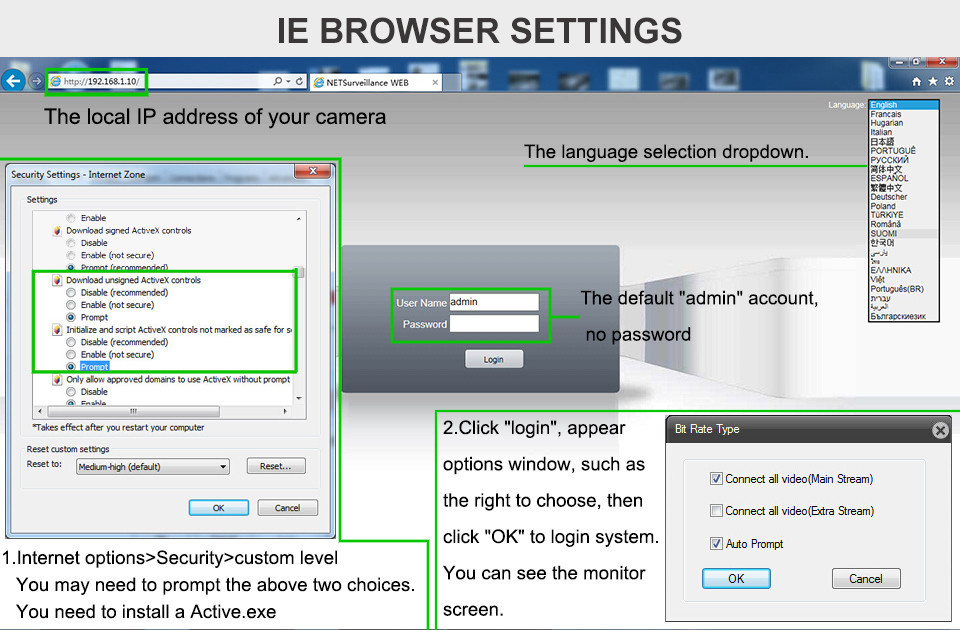Screen dimensions: 960x630
Task: Check Connect all video (Extra Stream)
Action: pyautogui.click(x=716, y=511)
